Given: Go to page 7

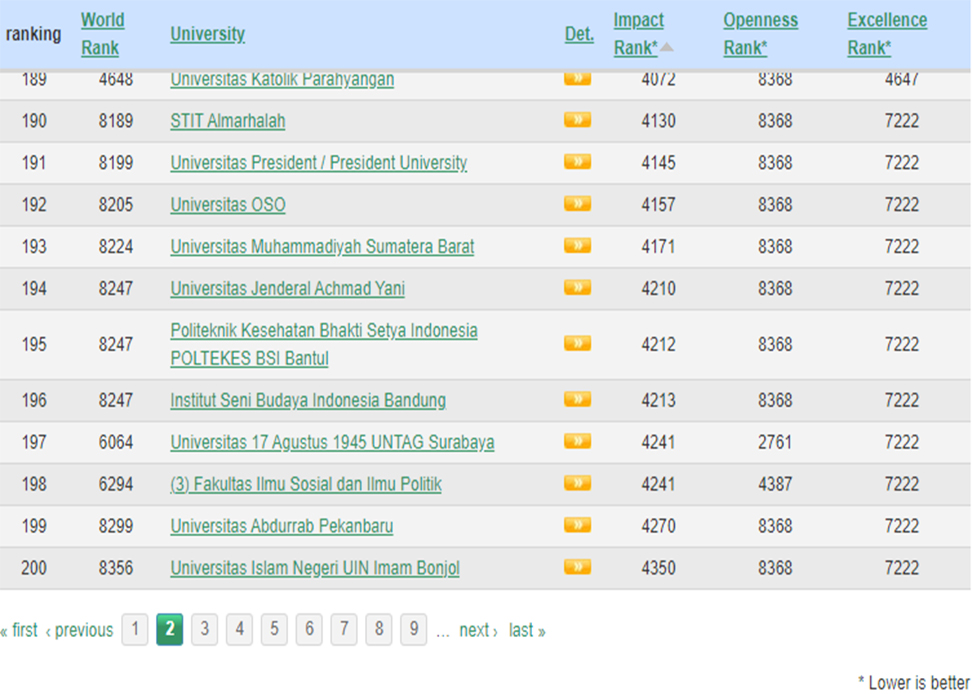Looking at the screenshot, I should point(343,630).
